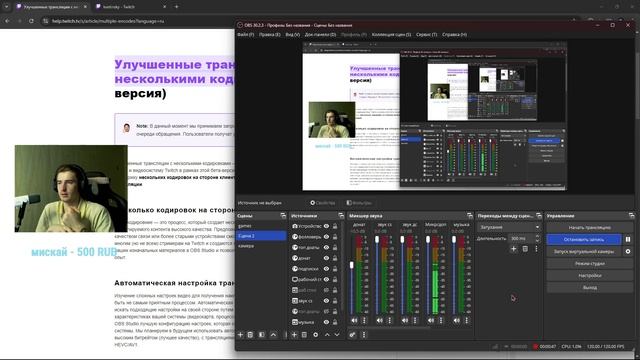Click the transition duration 300 ms field
The image size is (640, 360).
coord(522,238)
